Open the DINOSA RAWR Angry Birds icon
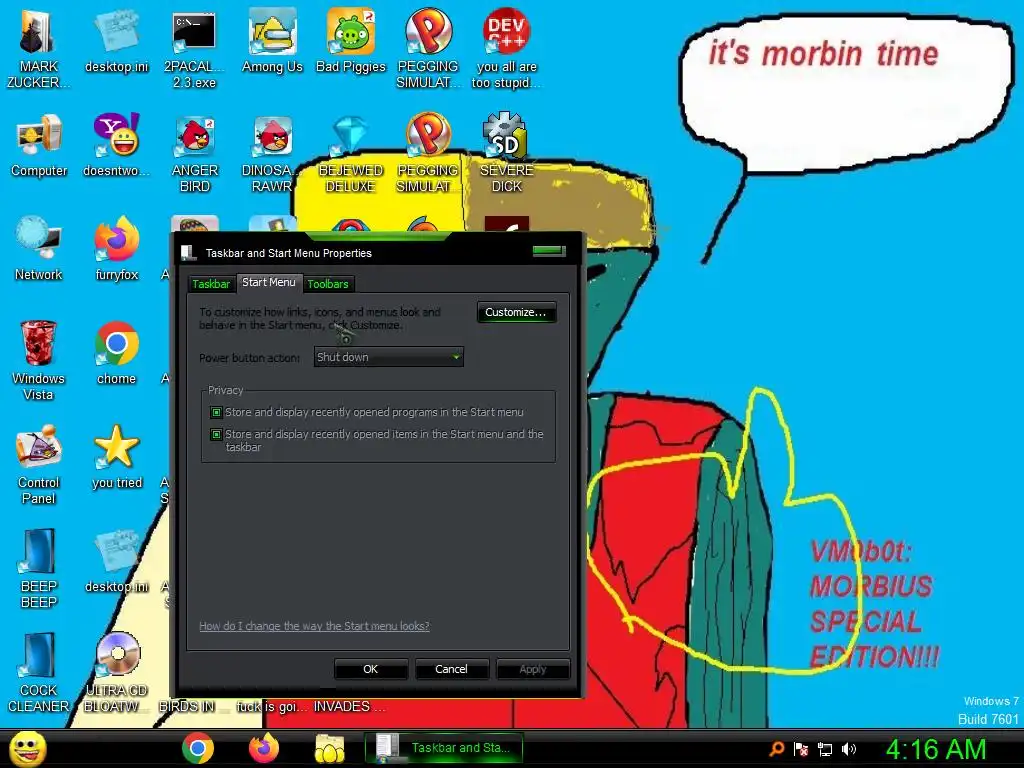Image resolution: width=1024 pixels, height=768 pixels. (272, 153)
